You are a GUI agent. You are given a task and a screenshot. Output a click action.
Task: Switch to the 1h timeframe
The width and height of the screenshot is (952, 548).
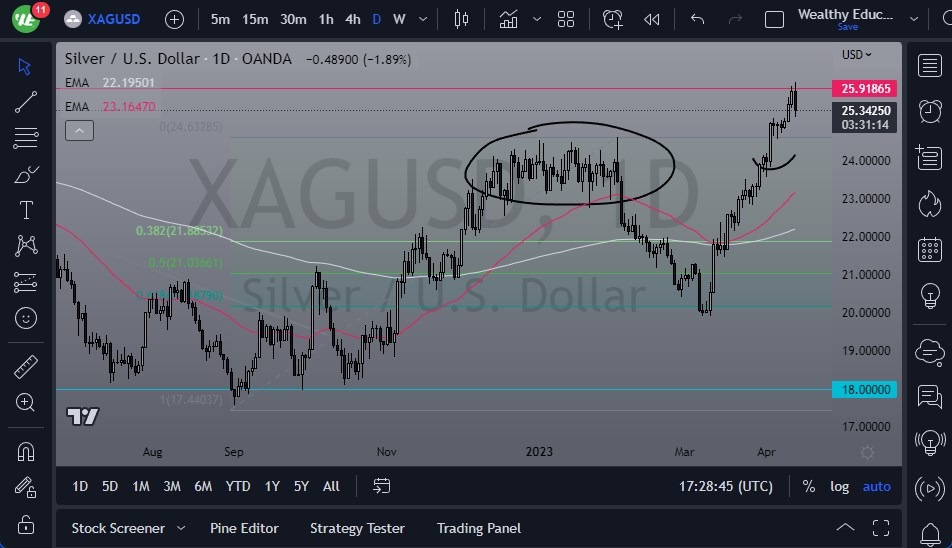pos(326,19)
